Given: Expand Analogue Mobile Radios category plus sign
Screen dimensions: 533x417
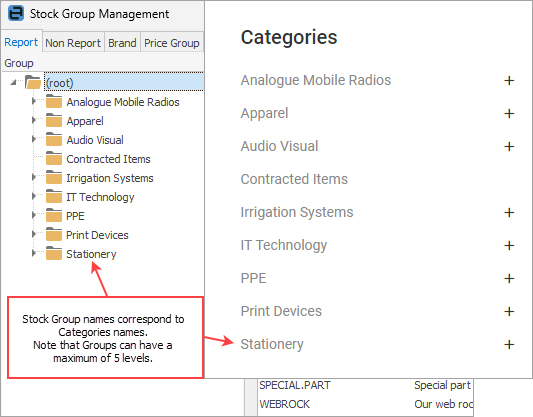Looking at the screenshot, I should [x=509, y=81].
